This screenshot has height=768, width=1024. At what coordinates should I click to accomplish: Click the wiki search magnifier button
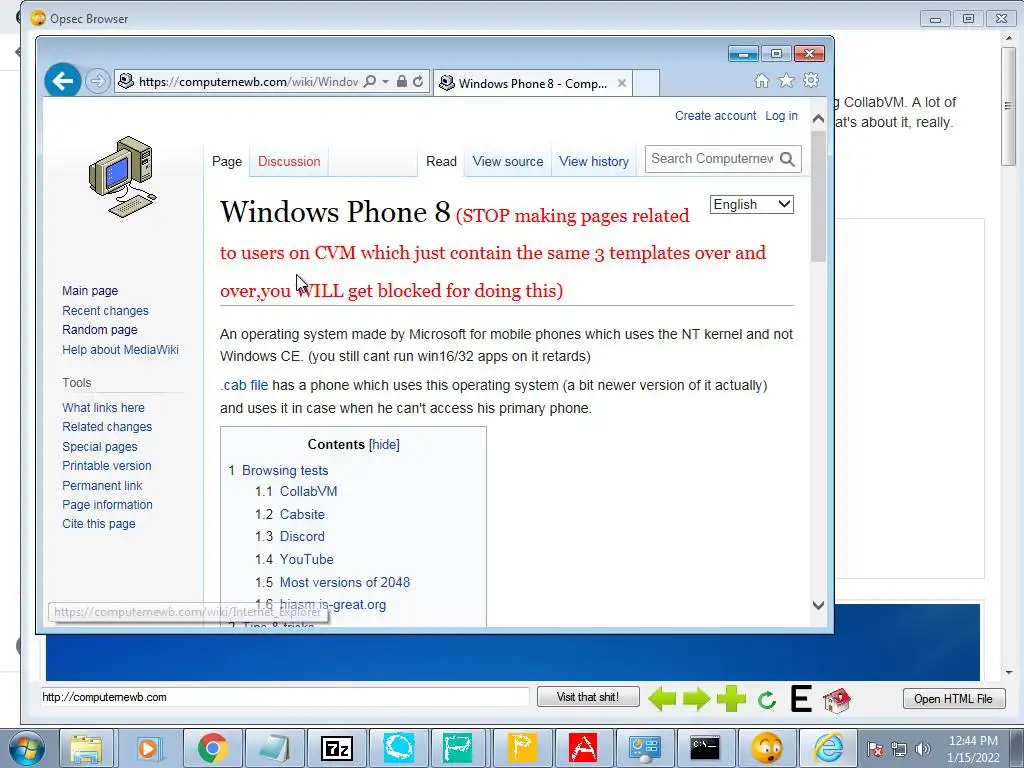(788, 159)
